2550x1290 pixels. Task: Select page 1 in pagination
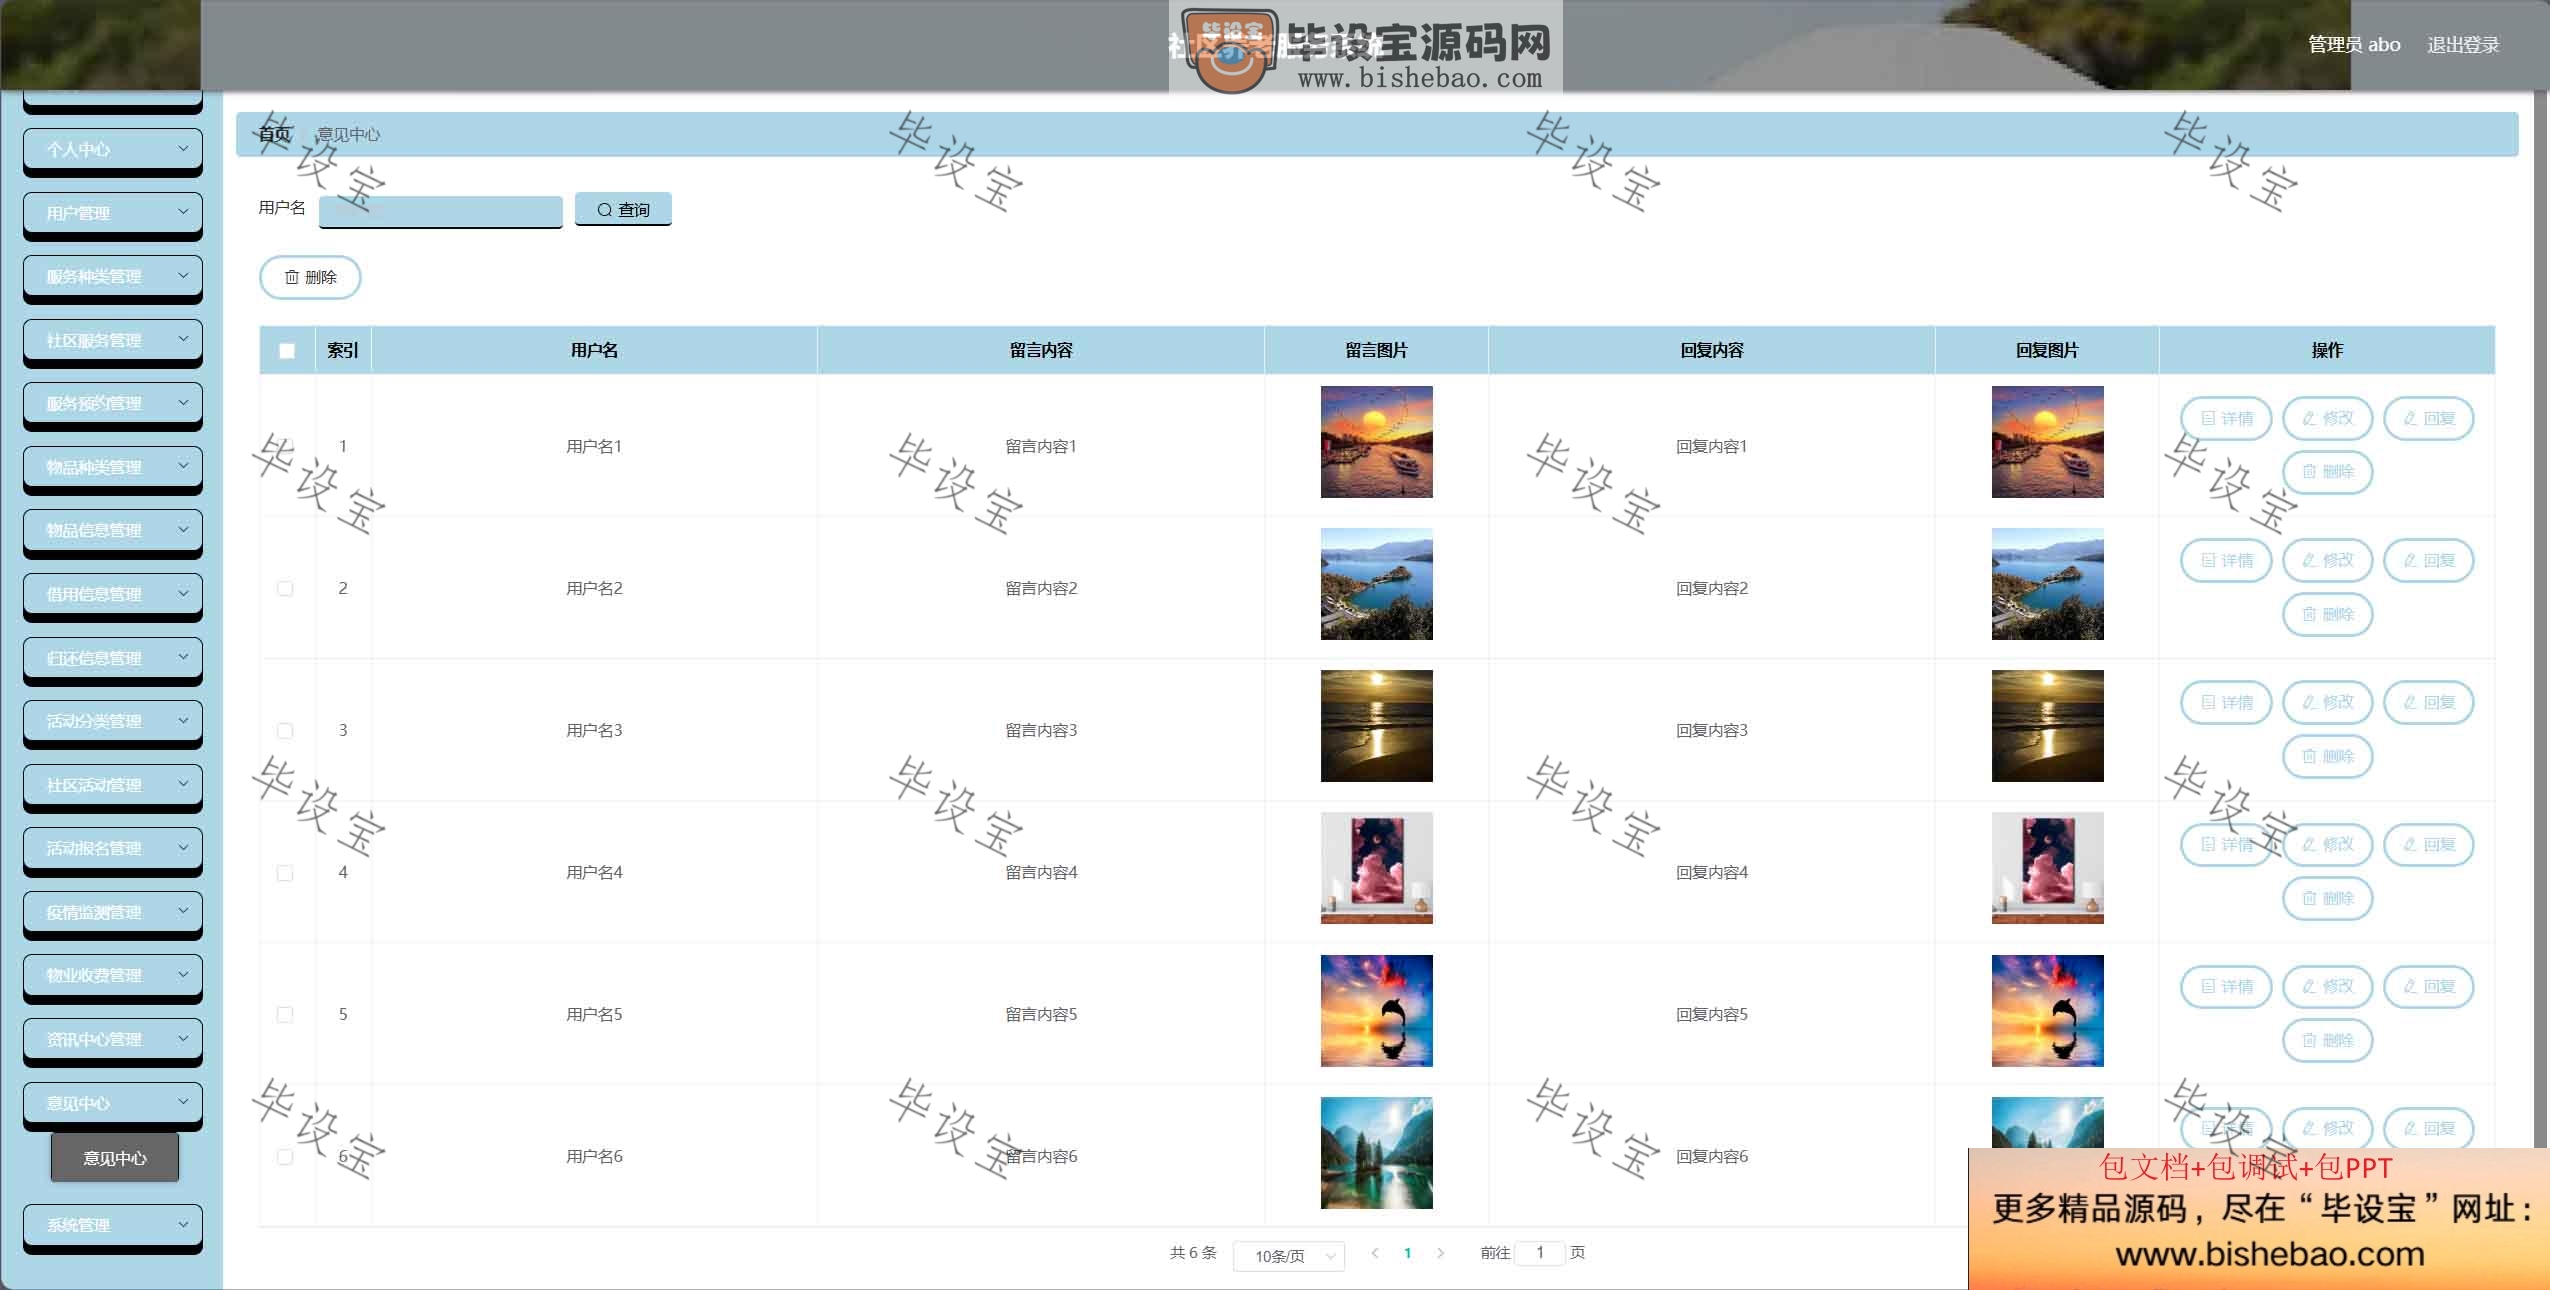(1407, 1253)
